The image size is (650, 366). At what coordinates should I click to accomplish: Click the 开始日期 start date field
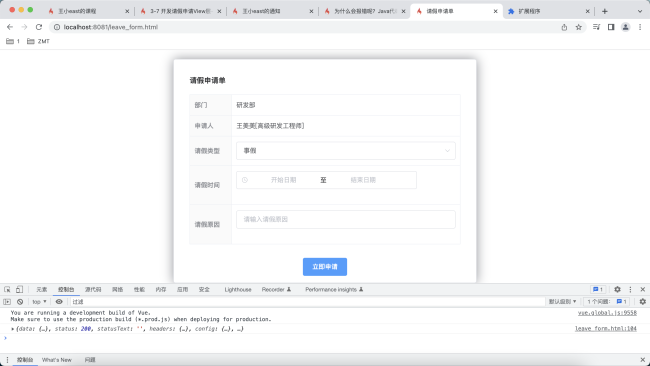coord(284,180)
